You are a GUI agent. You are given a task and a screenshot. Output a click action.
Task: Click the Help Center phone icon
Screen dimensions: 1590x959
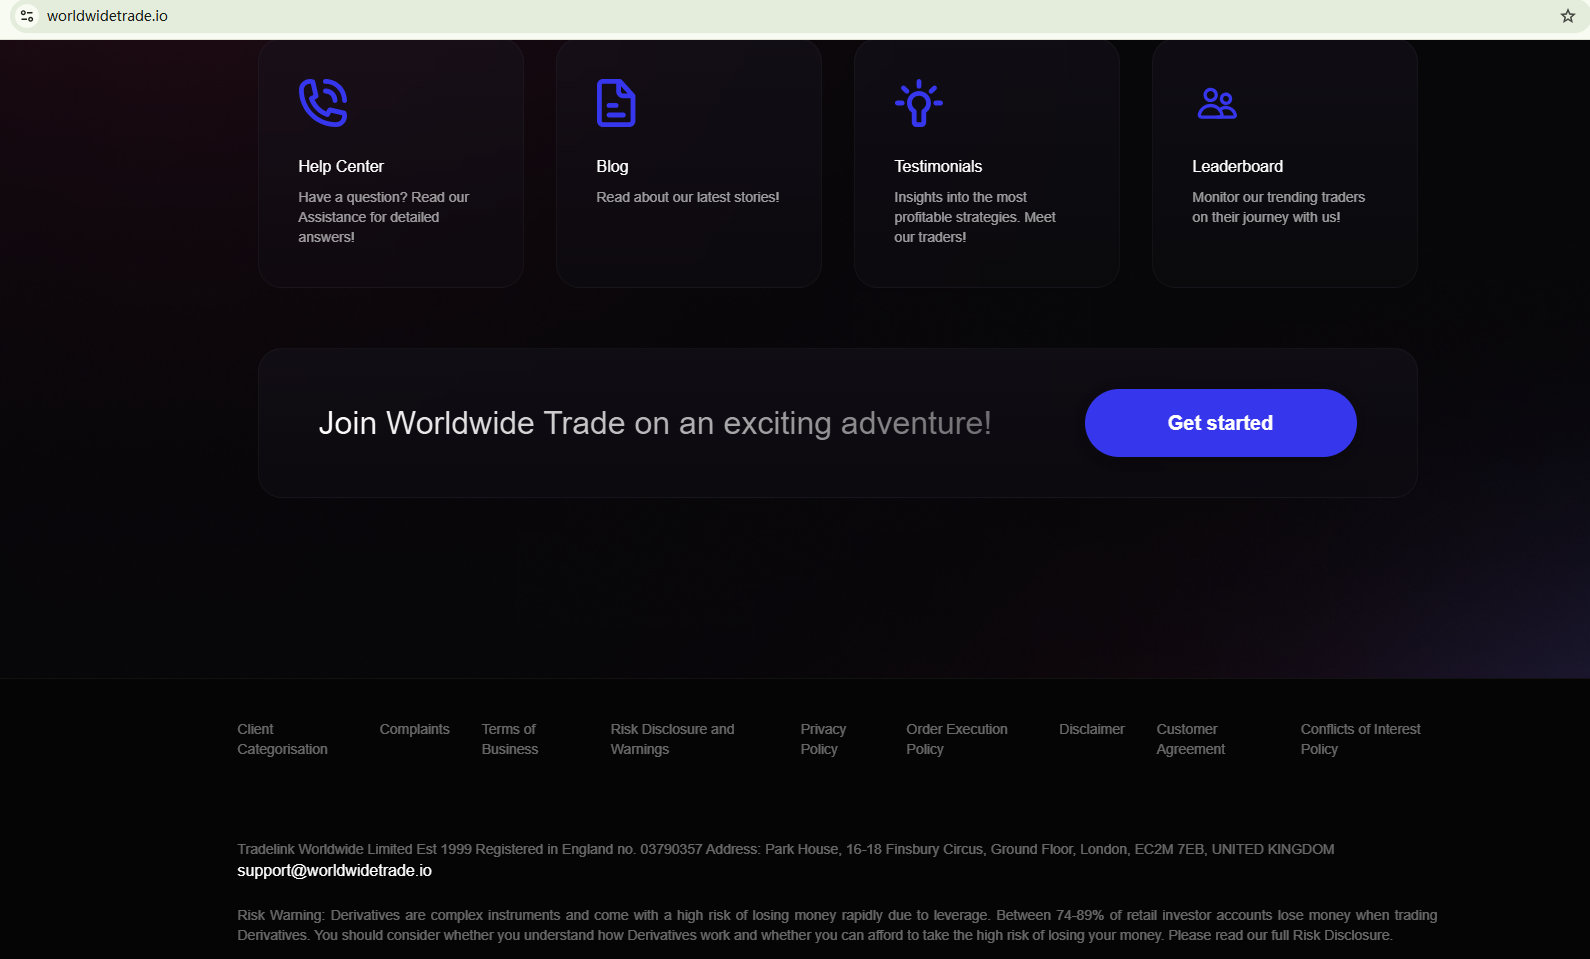pos(323,103)
